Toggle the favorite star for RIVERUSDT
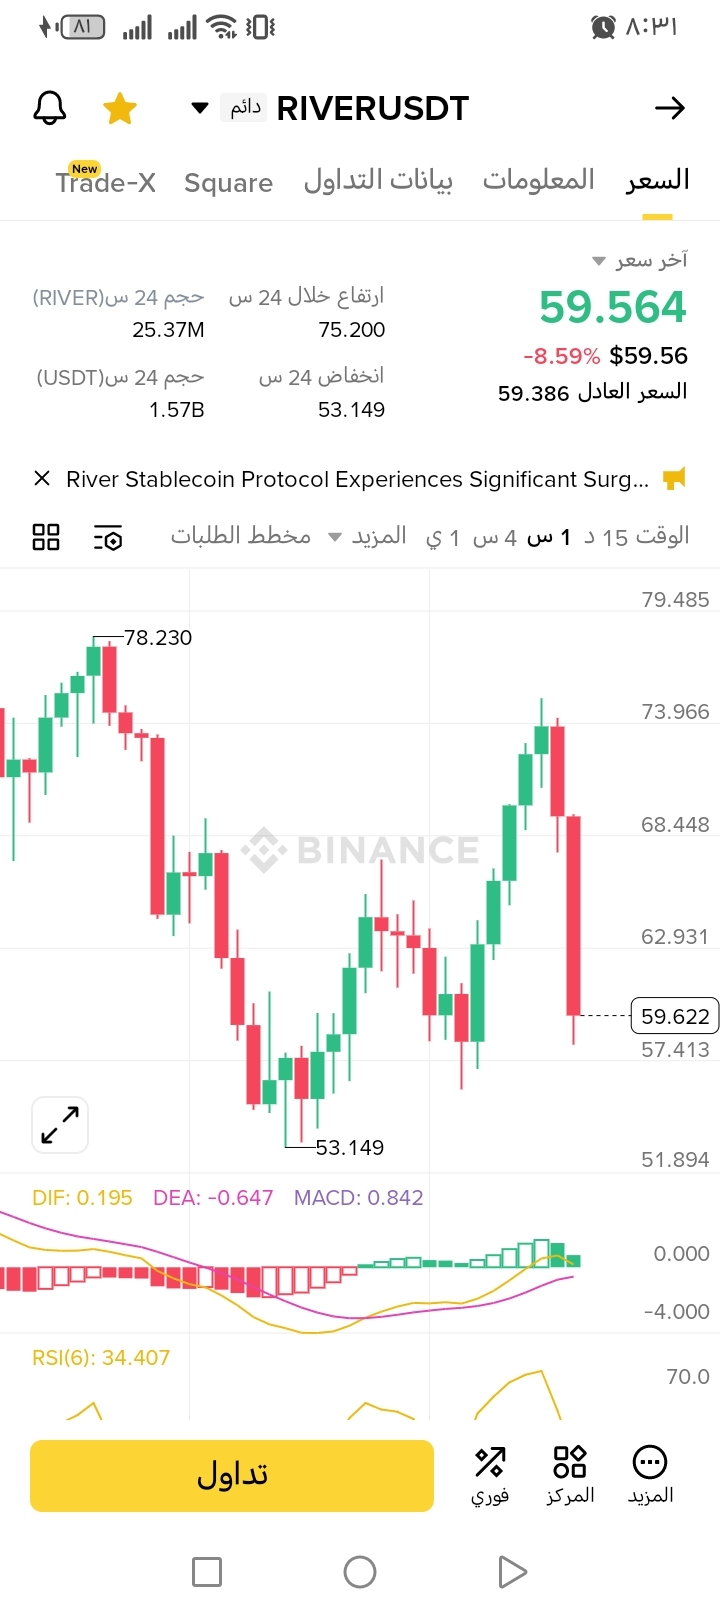The image size is (720, 1612). pyautogui.click(x=120, y=108)
